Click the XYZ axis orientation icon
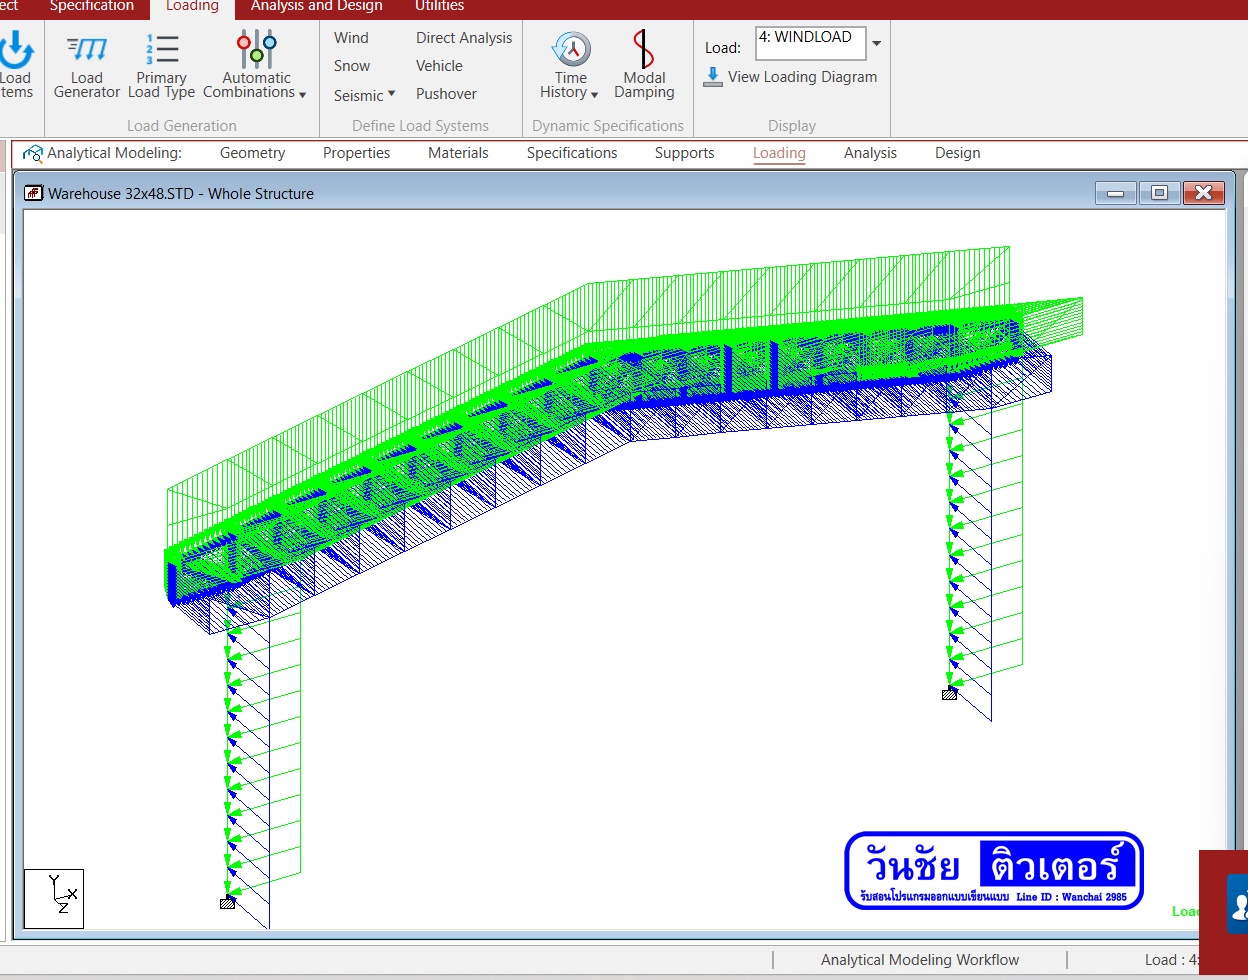The image size is (1248, 980). tap(54, 898)
